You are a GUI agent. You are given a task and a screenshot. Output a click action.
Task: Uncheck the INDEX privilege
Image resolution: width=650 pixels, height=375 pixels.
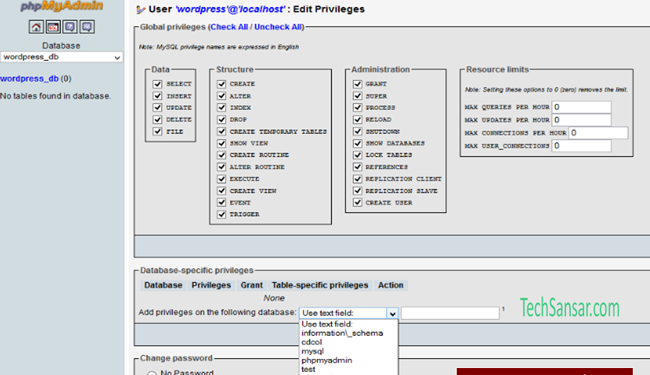[222, 107]
